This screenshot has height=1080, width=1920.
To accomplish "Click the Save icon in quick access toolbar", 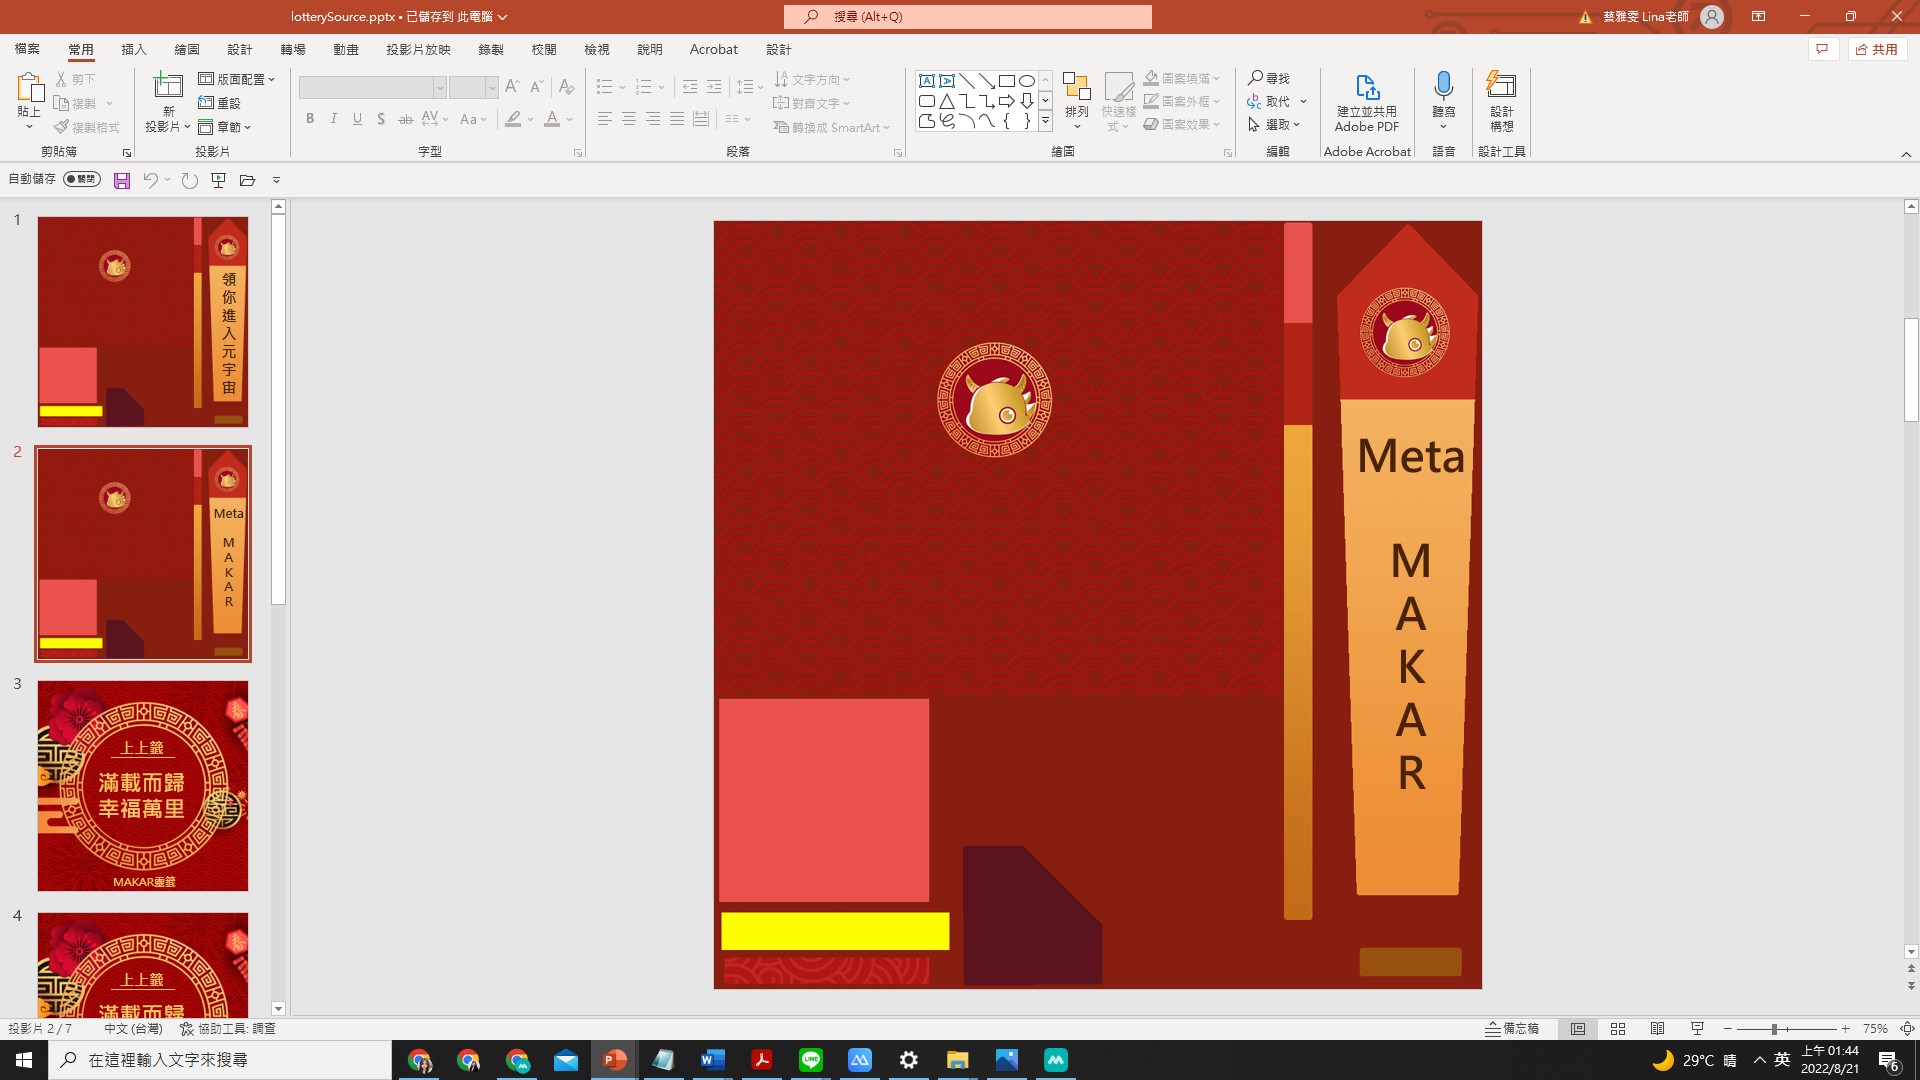I will [122, 181].
